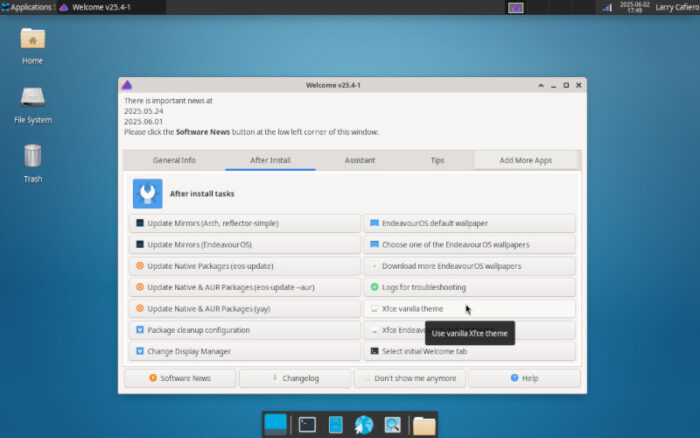Open the File System desktop icon
The height and width of the screenshot is (438, 700).
pyautogui.click(x=33, y=105)
